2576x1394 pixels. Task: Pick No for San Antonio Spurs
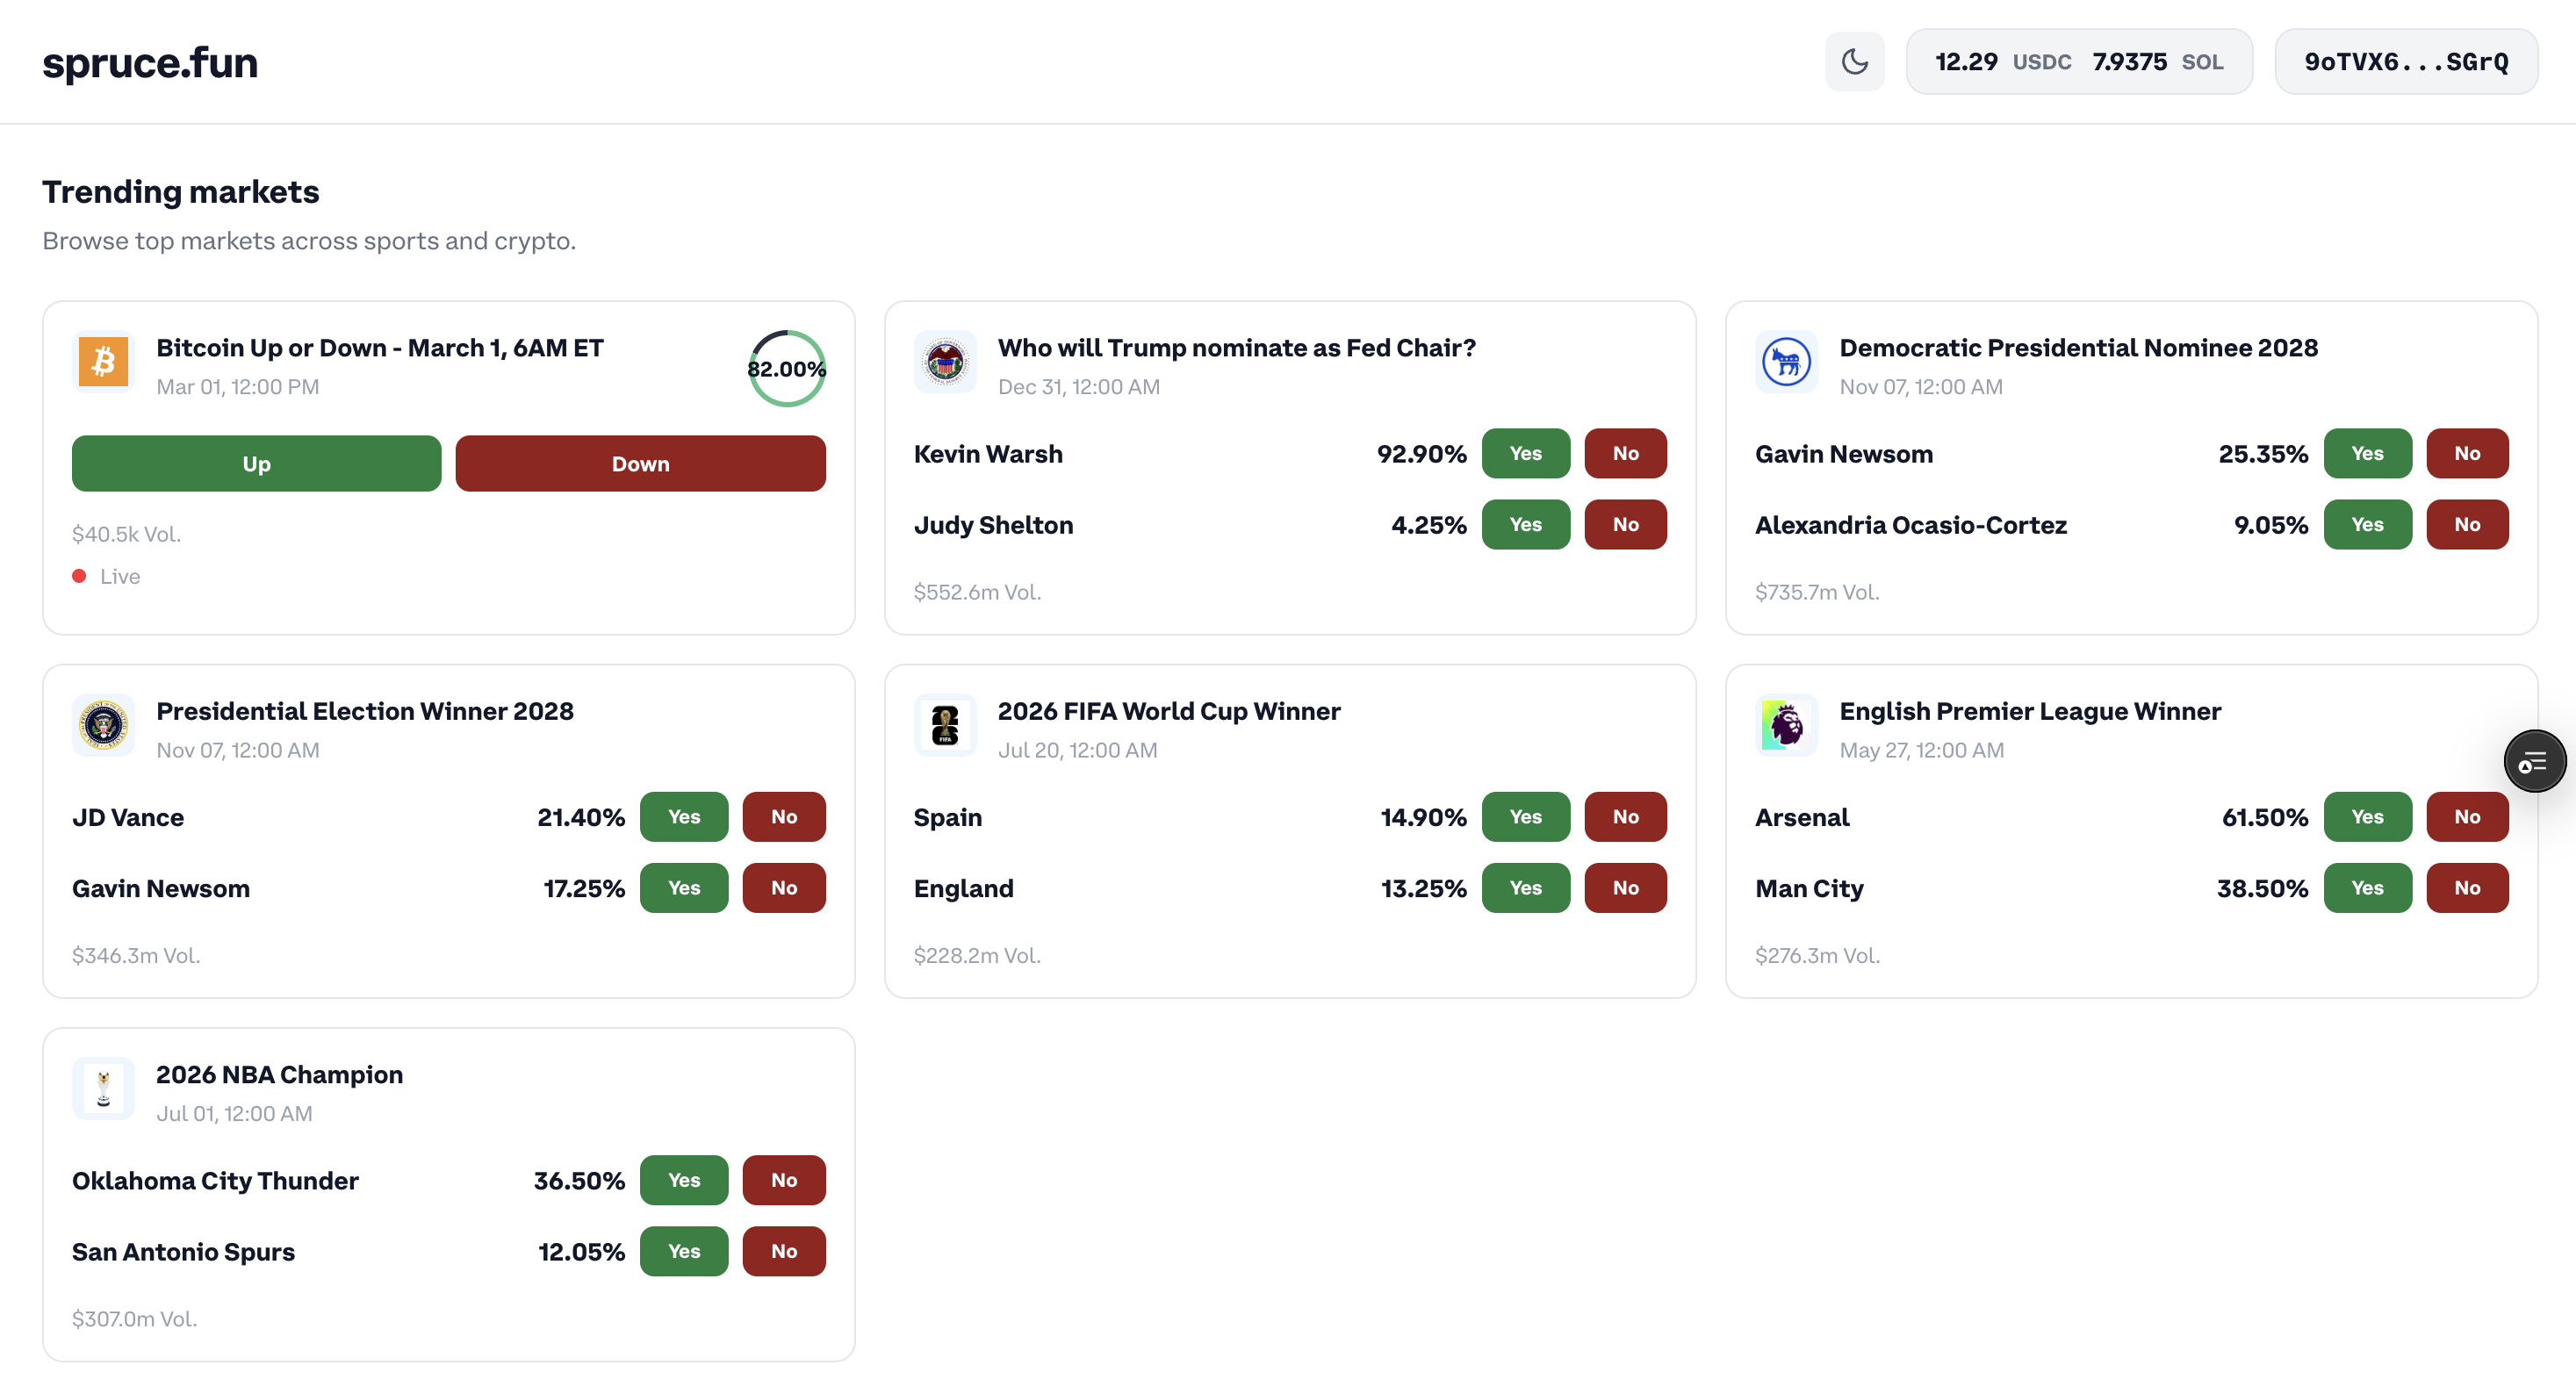(x=783, y=1251)
